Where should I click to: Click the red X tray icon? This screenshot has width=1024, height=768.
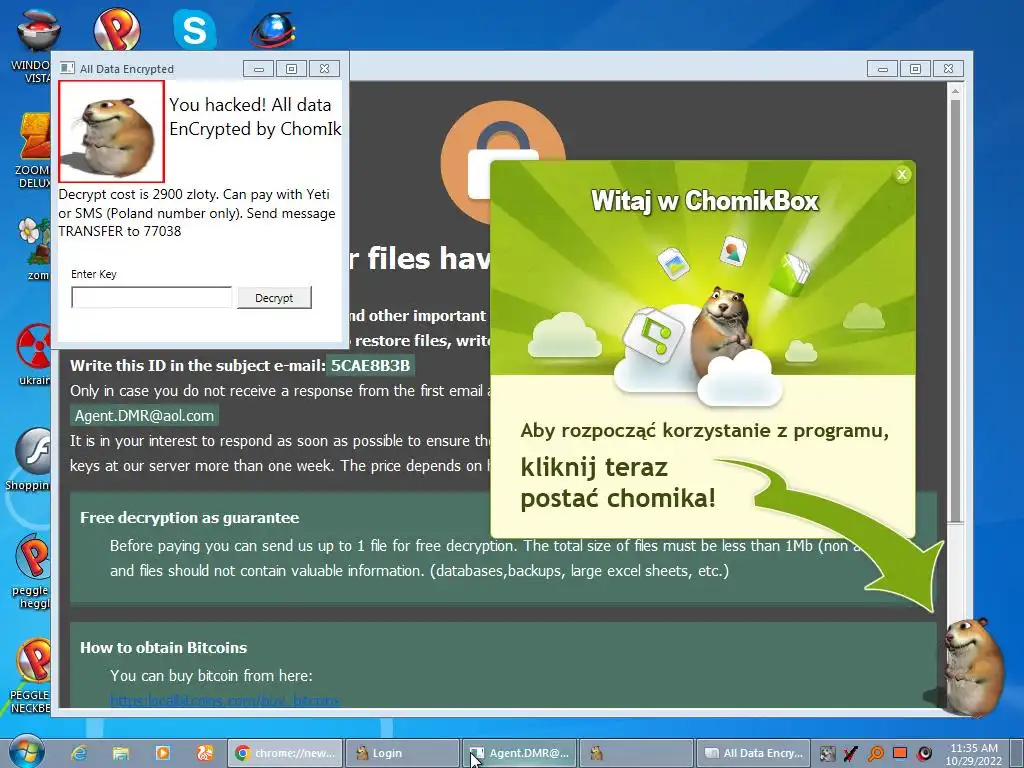coord(851,754)
